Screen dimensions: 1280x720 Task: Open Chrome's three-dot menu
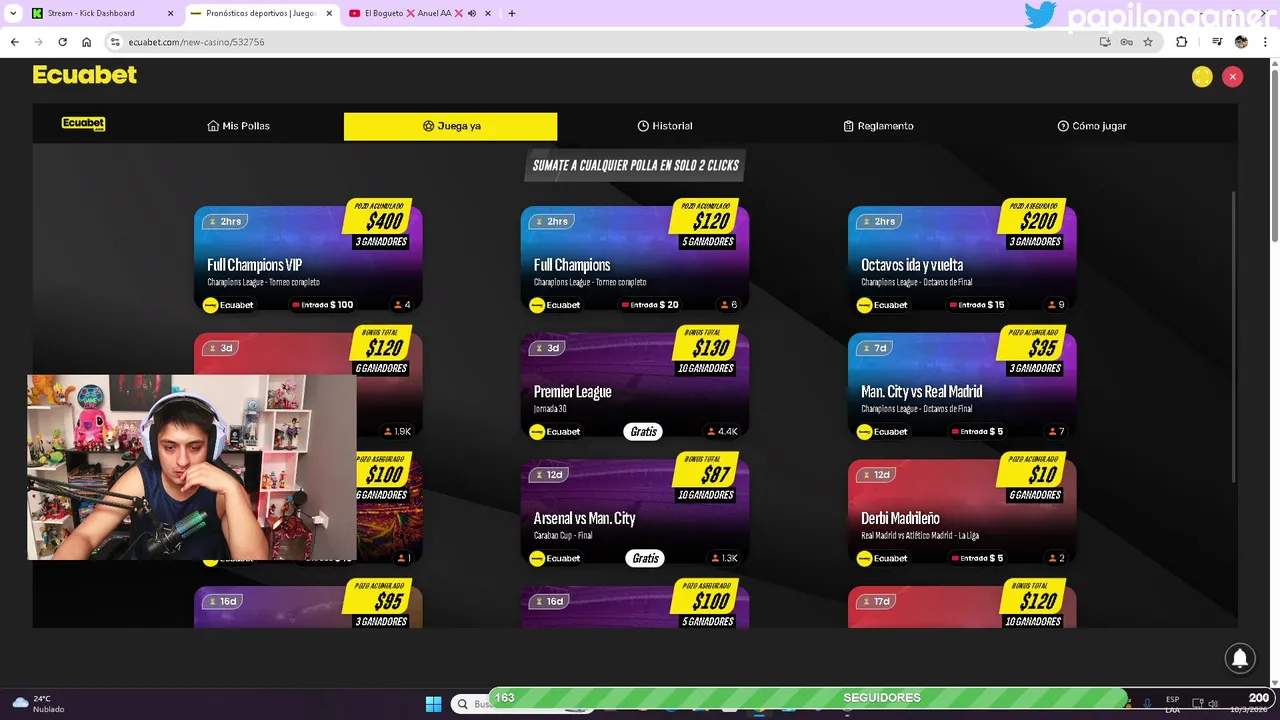tap(1265, 42)
